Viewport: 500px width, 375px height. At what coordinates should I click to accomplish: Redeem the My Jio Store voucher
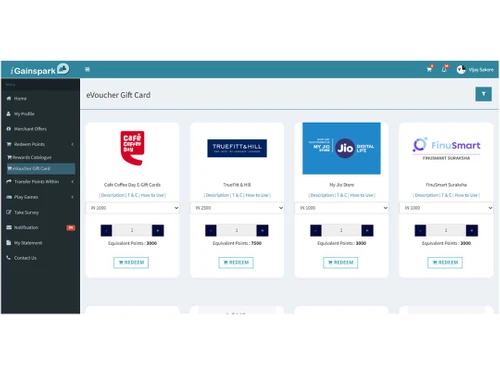[341, 263]
